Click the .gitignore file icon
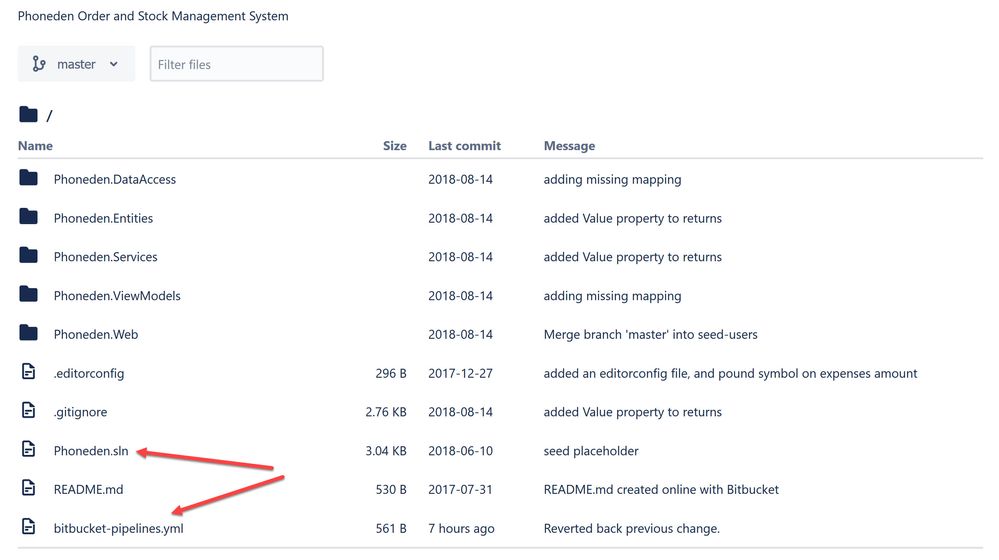This screenshot has width=999, height=560. (29, 410)
